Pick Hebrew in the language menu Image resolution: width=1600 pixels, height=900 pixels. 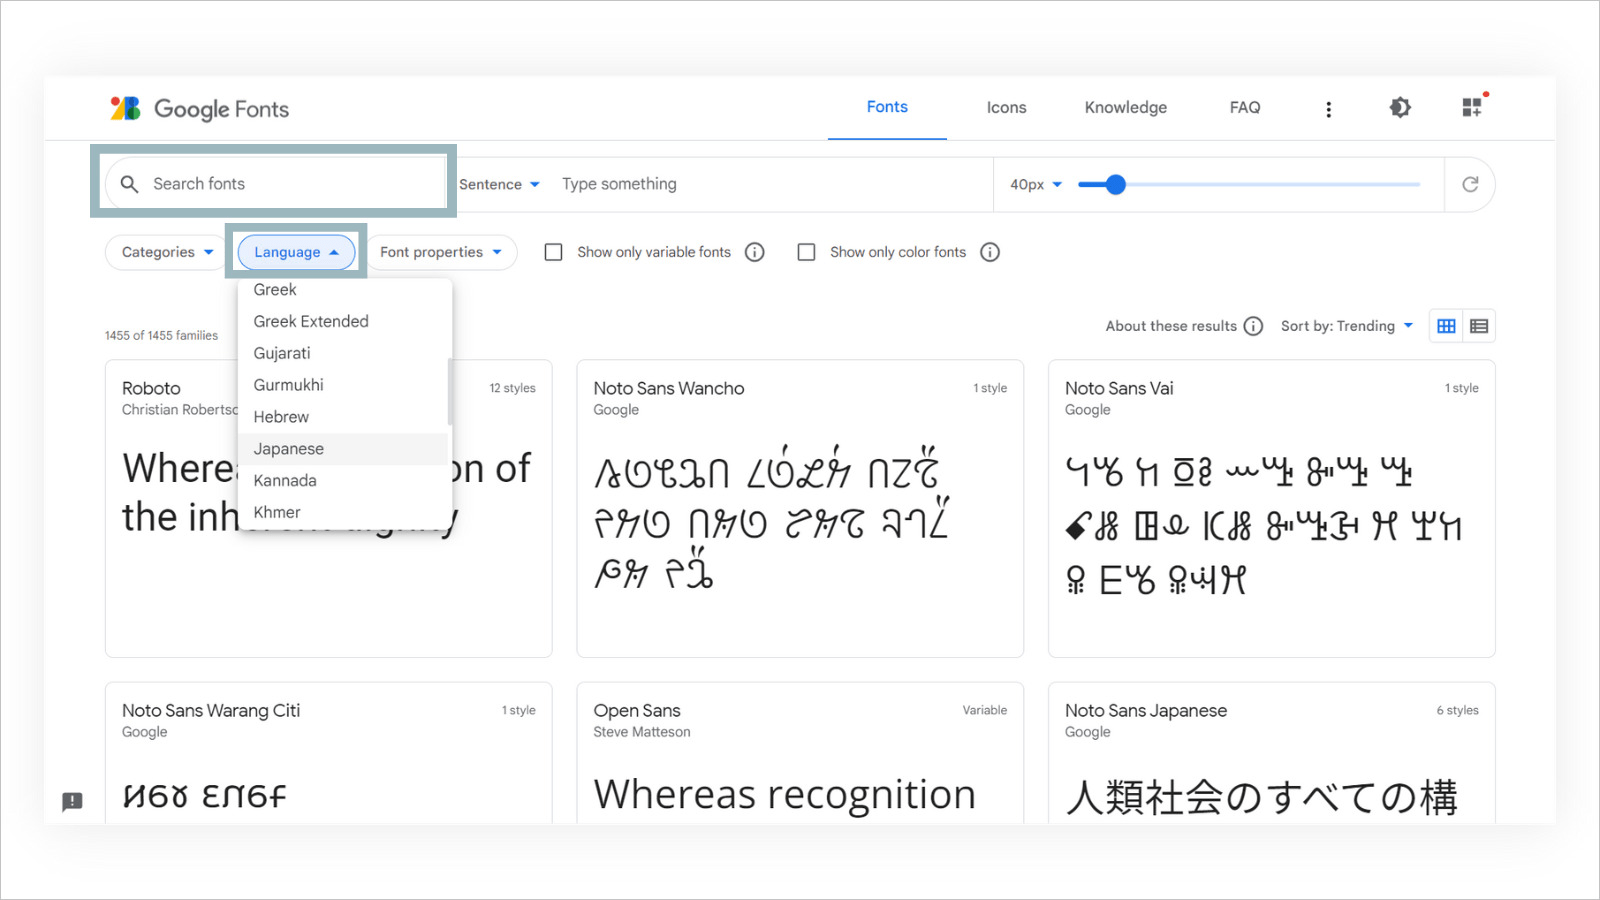pos(343,417)
